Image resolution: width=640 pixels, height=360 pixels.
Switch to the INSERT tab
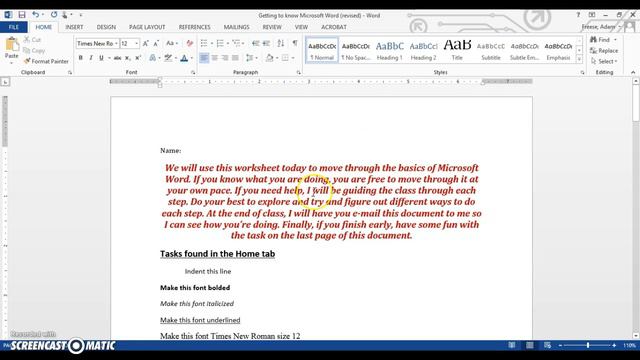coord(74,27)
